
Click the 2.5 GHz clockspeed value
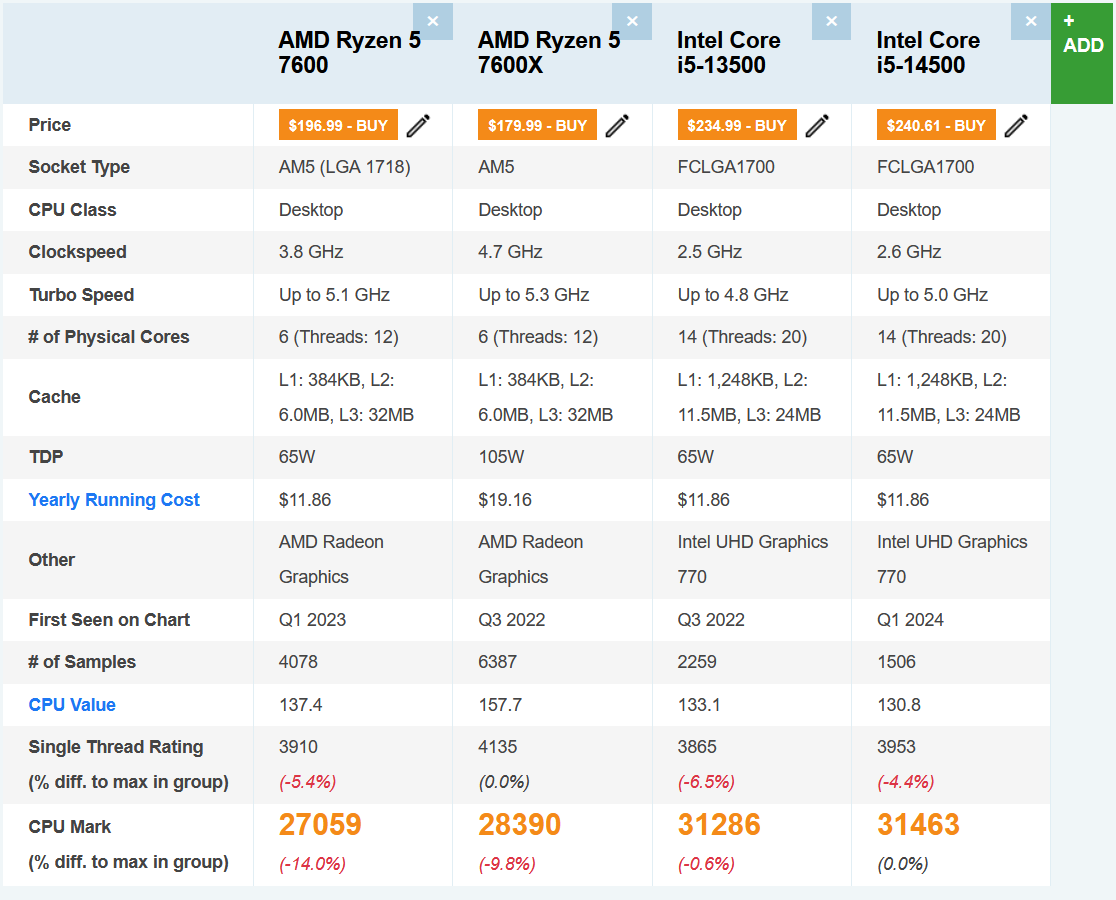tap(710, 252)
